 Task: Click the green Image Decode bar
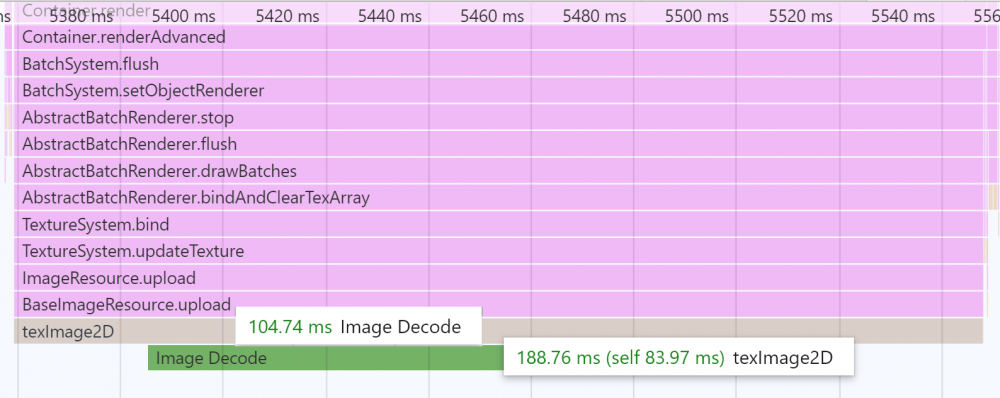[325, 358]
